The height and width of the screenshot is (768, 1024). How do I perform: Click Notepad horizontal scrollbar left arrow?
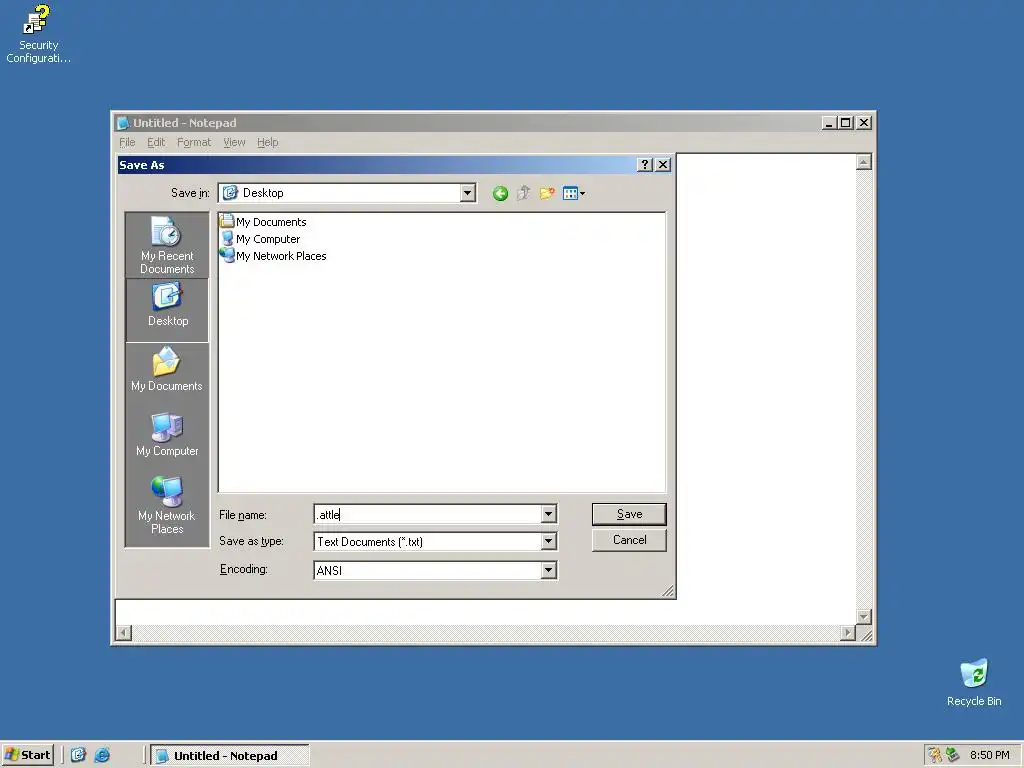click(x=123, y=633)
